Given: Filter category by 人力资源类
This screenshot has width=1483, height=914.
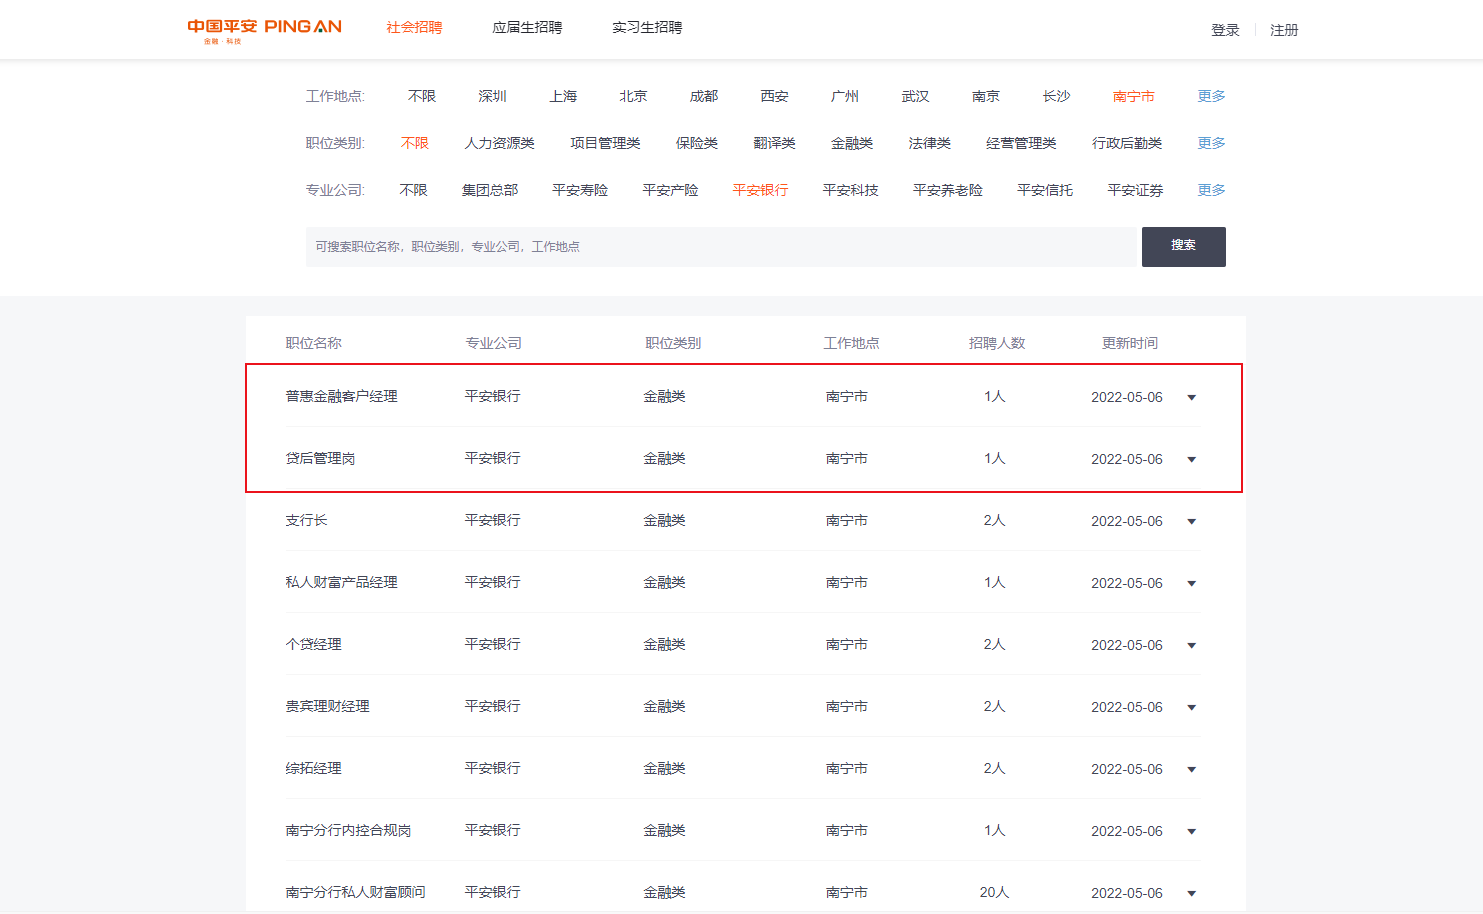Looking at the screenshot, I should pyautogui.click(x=499, y=143).
